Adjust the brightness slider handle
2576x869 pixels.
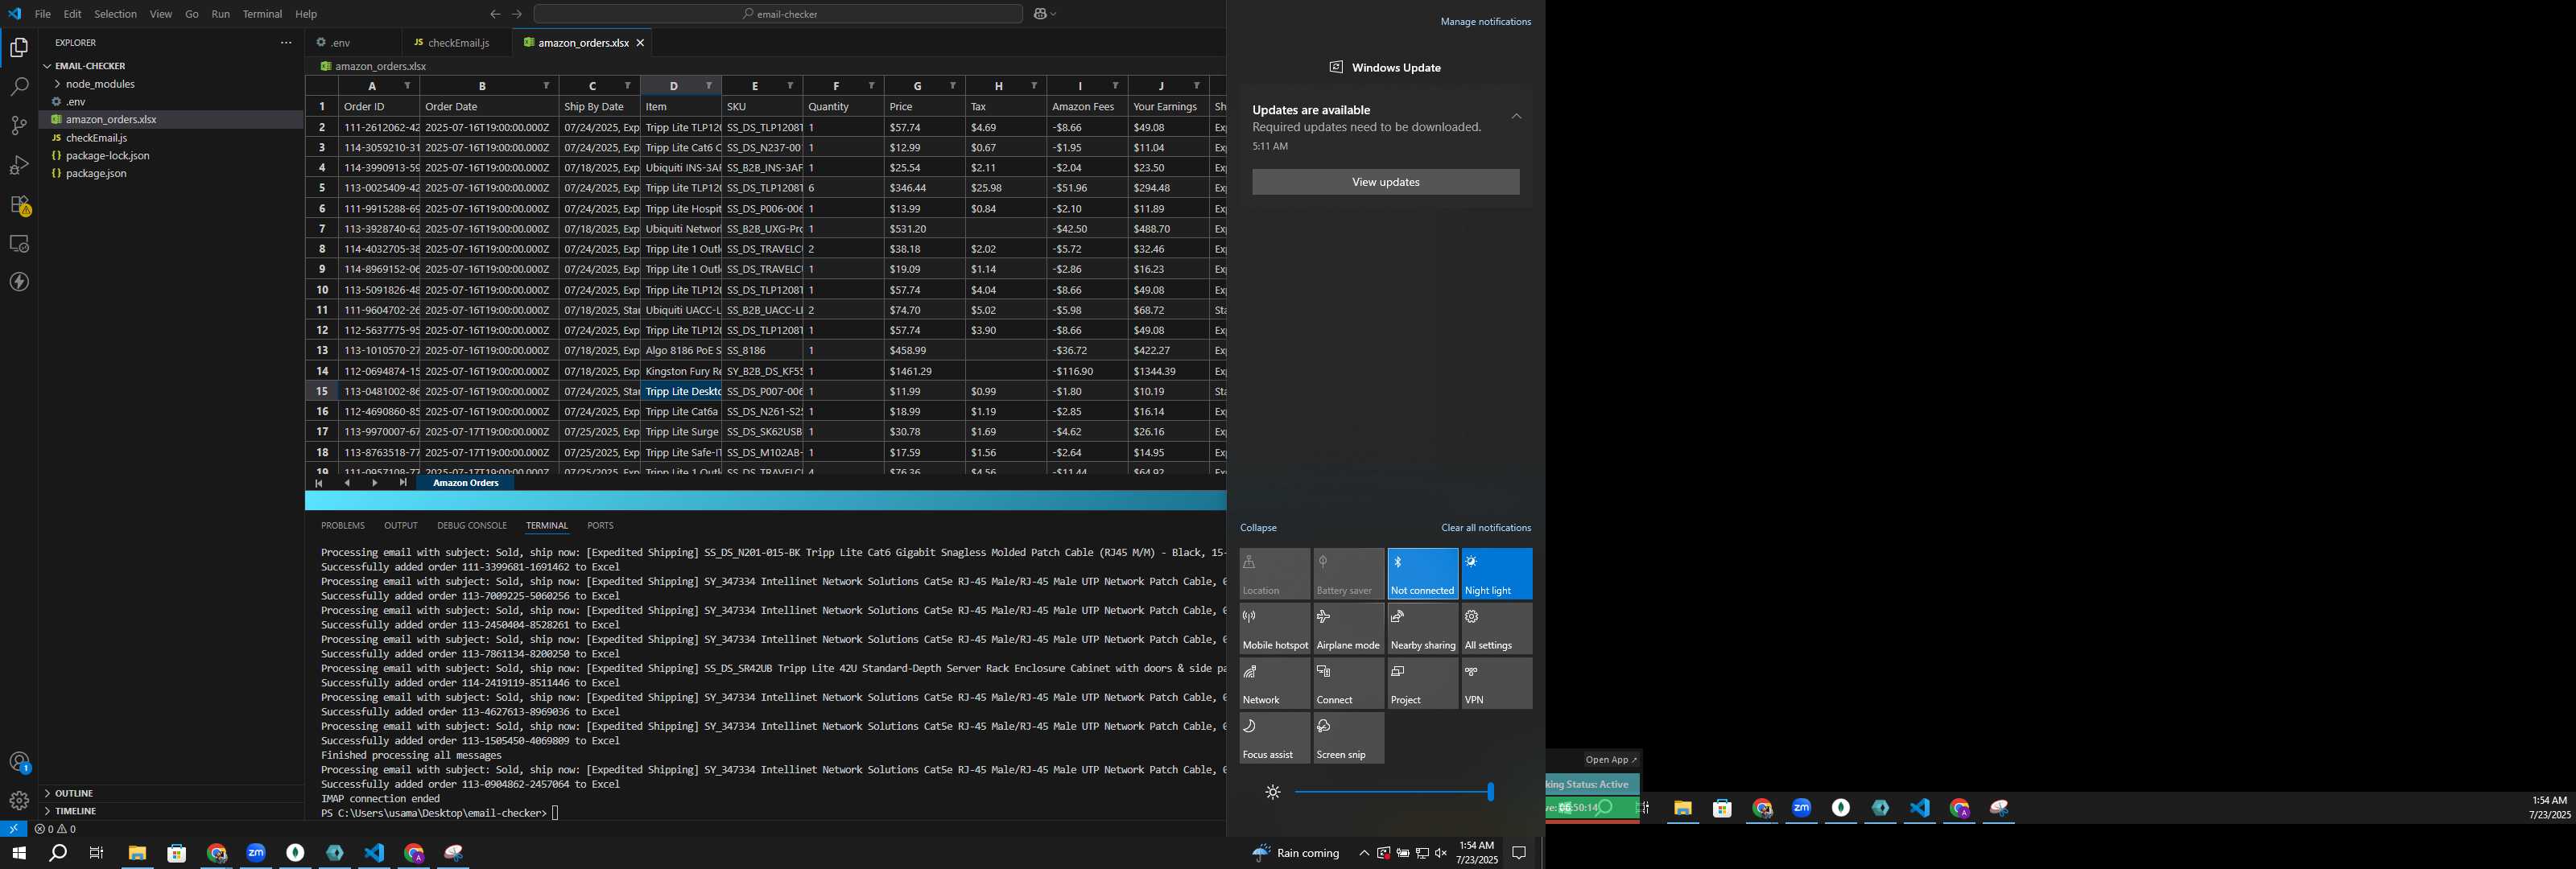pos(1491,792)
